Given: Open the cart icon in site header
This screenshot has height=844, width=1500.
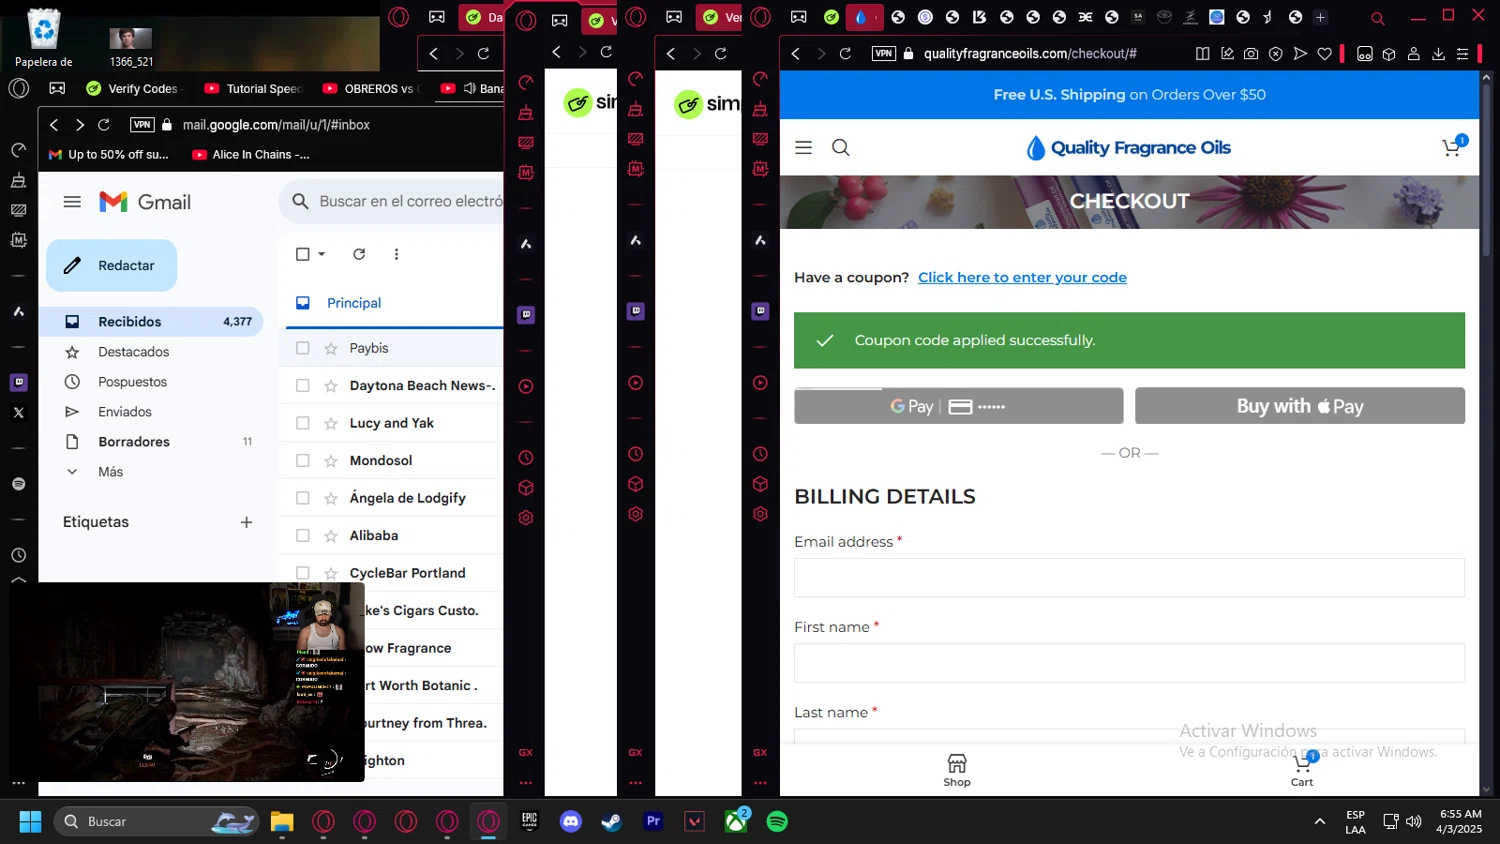Looking at the screenshot, I should tap(1452, 148).
